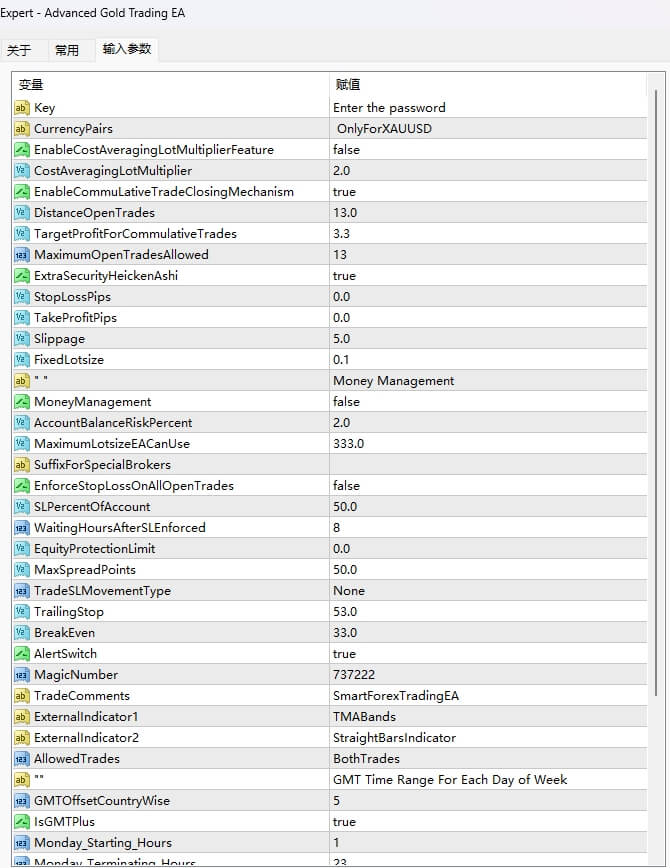
Task: Open the AllowedTrades BothTrades value list
Action: coord(488,759)
